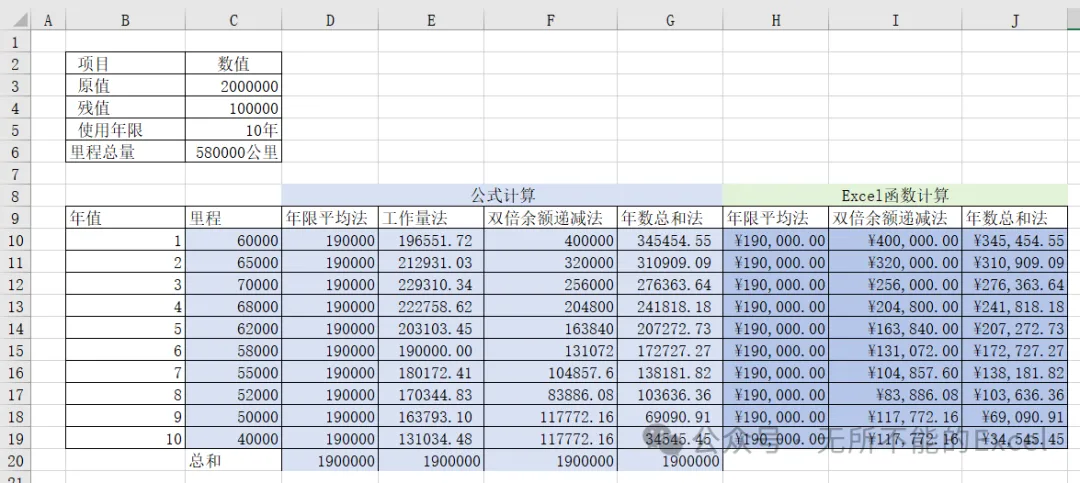Select column D header
Viewport: 1080px width, 483px height.
[330, 21]
